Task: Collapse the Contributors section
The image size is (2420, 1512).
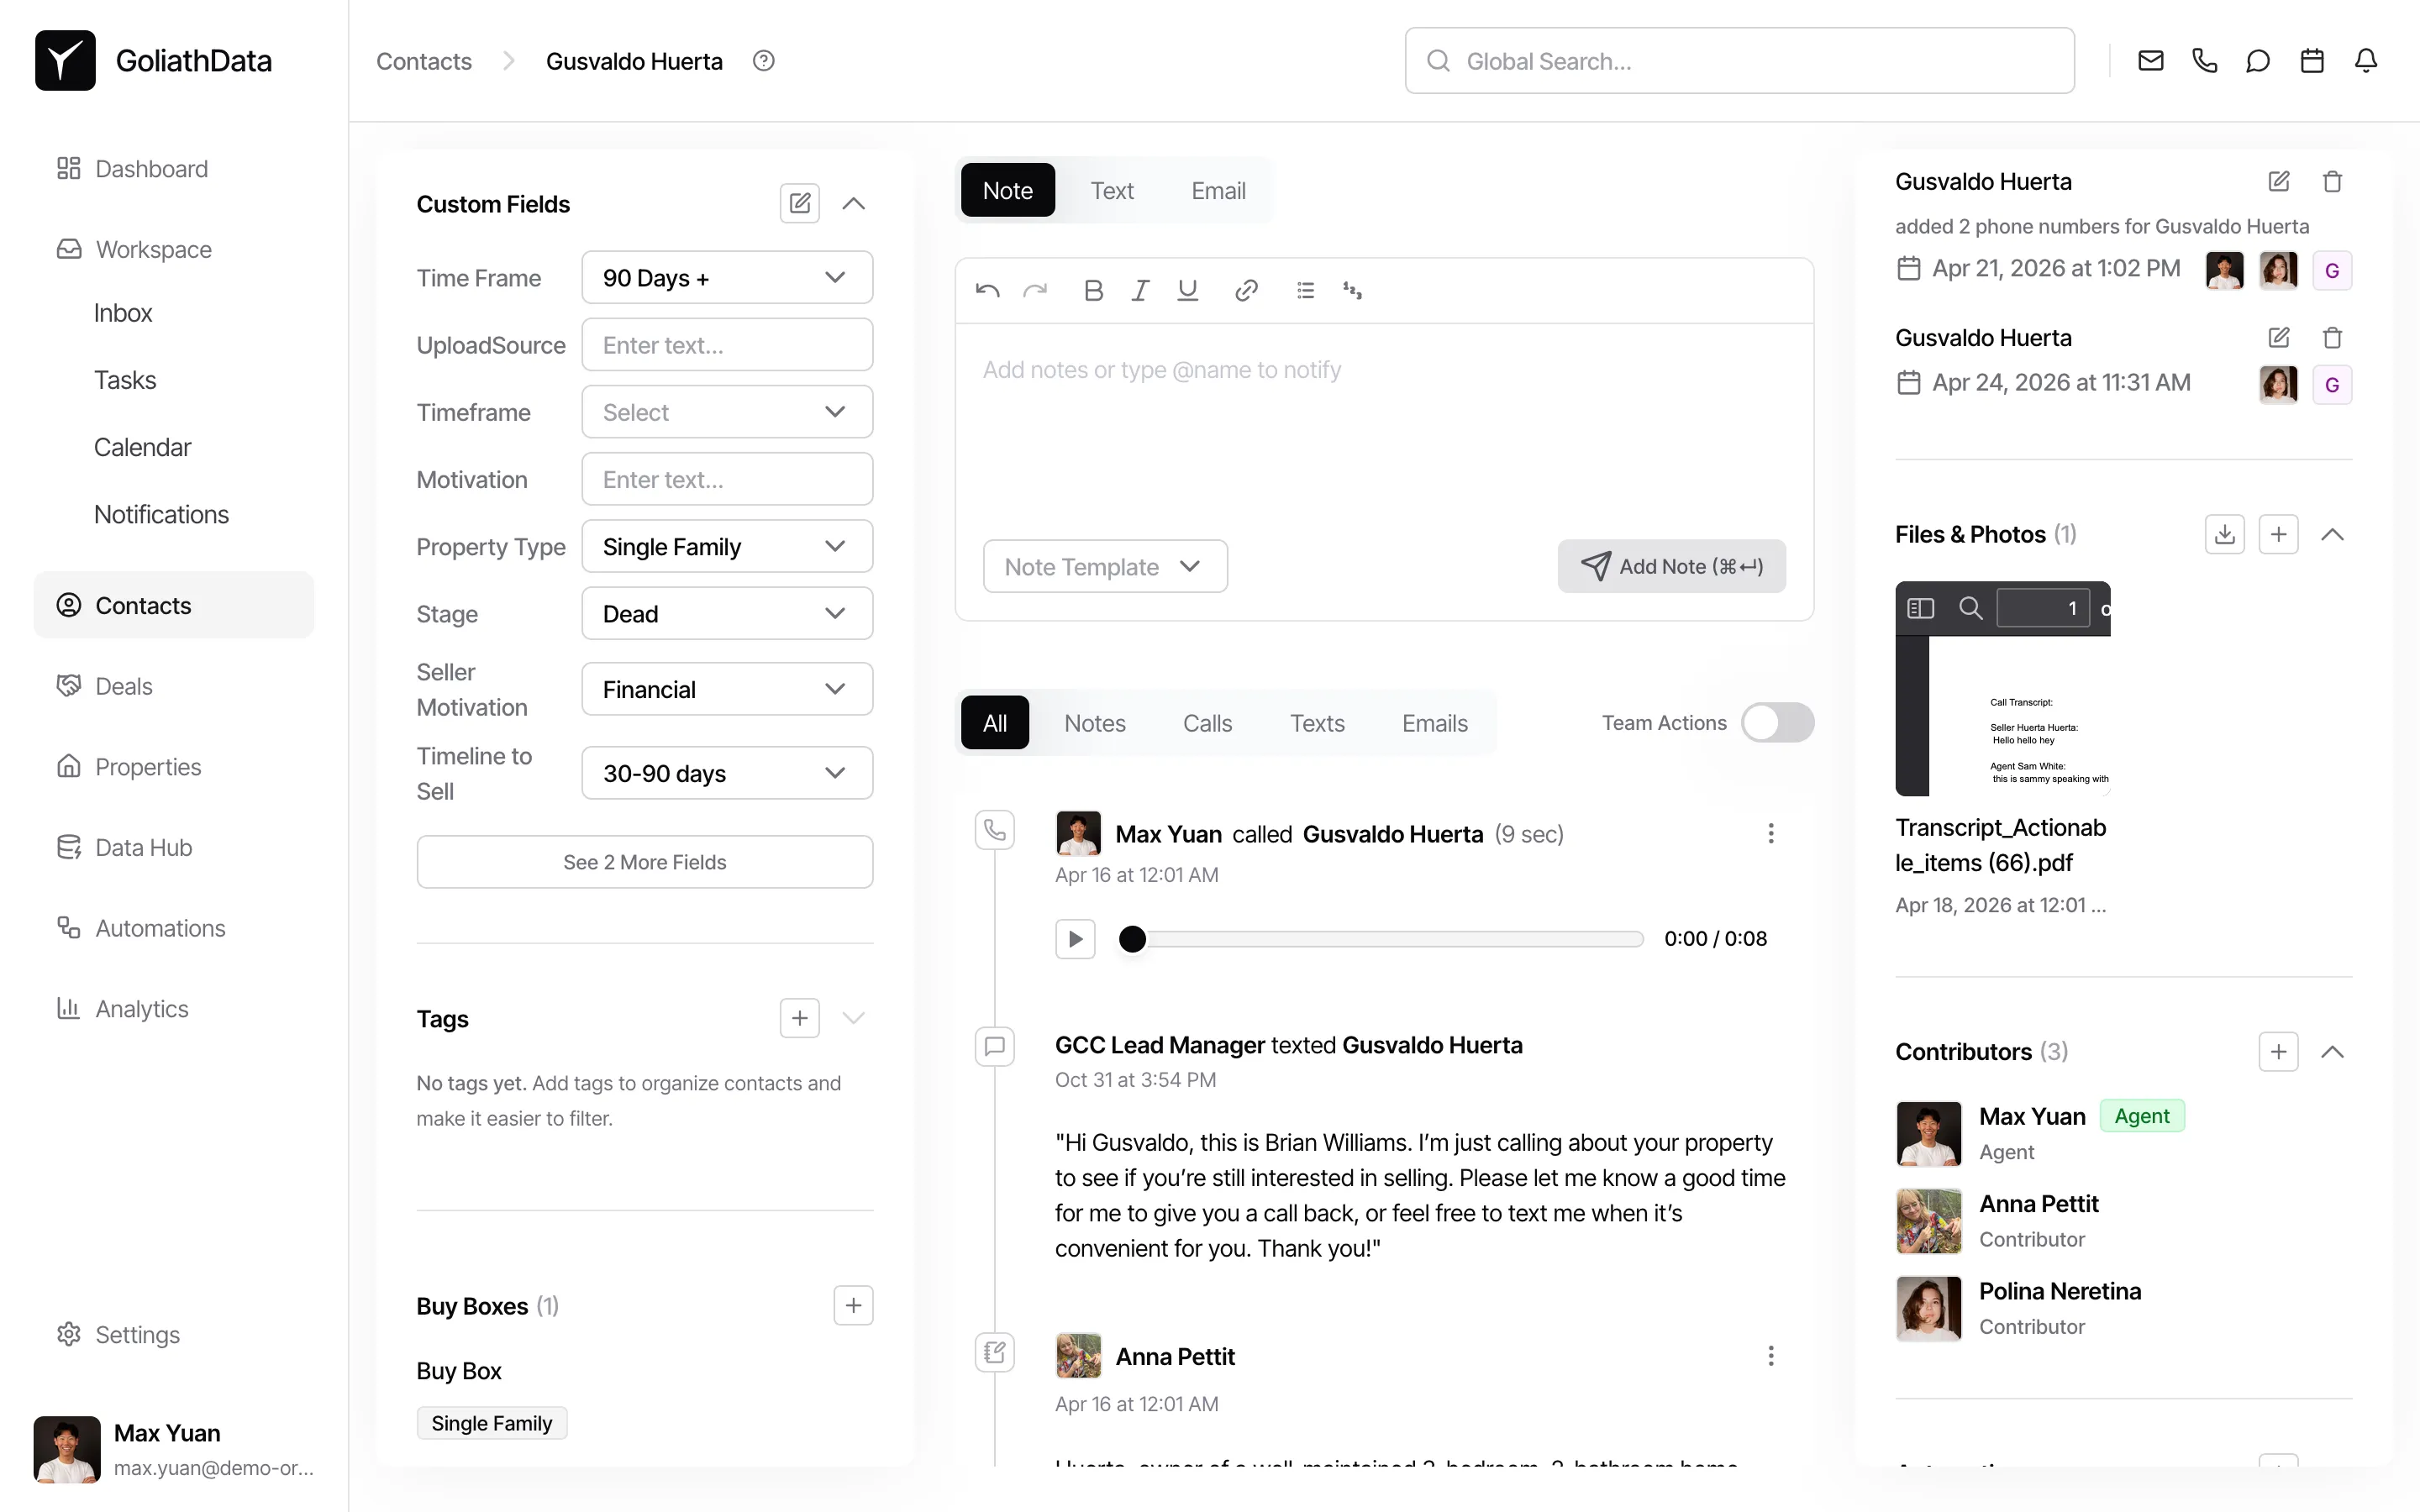Action: [2332, 1052]
